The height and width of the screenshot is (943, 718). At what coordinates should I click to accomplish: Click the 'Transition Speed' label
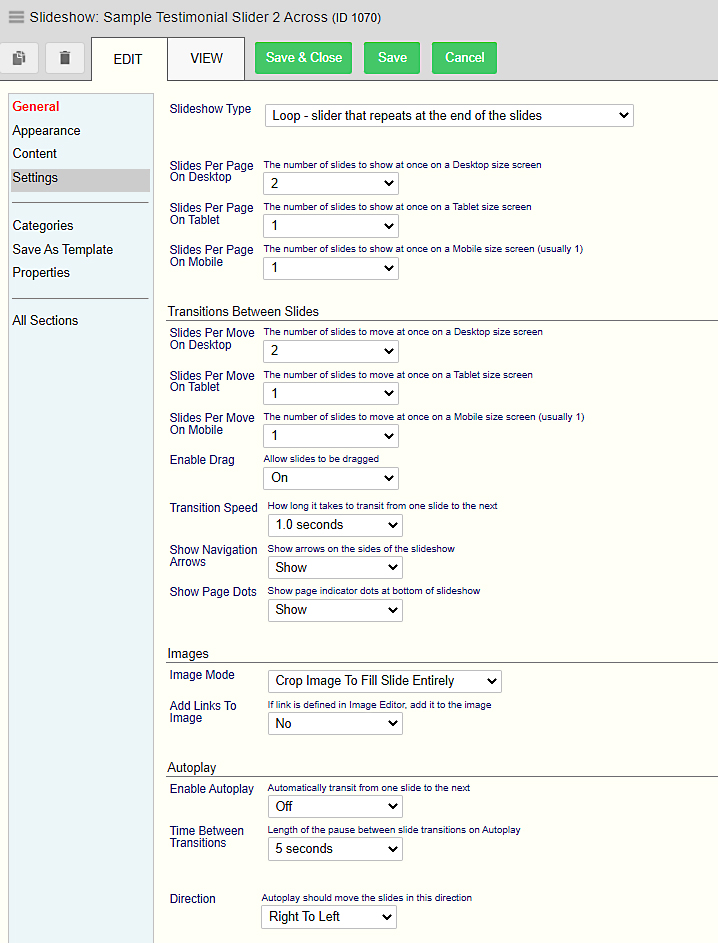[213, 508]
